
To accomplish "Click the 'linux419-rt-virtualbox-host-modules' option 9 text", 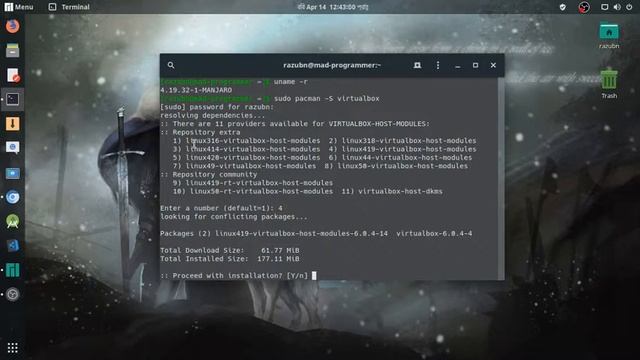I will (x=259, y=183).
